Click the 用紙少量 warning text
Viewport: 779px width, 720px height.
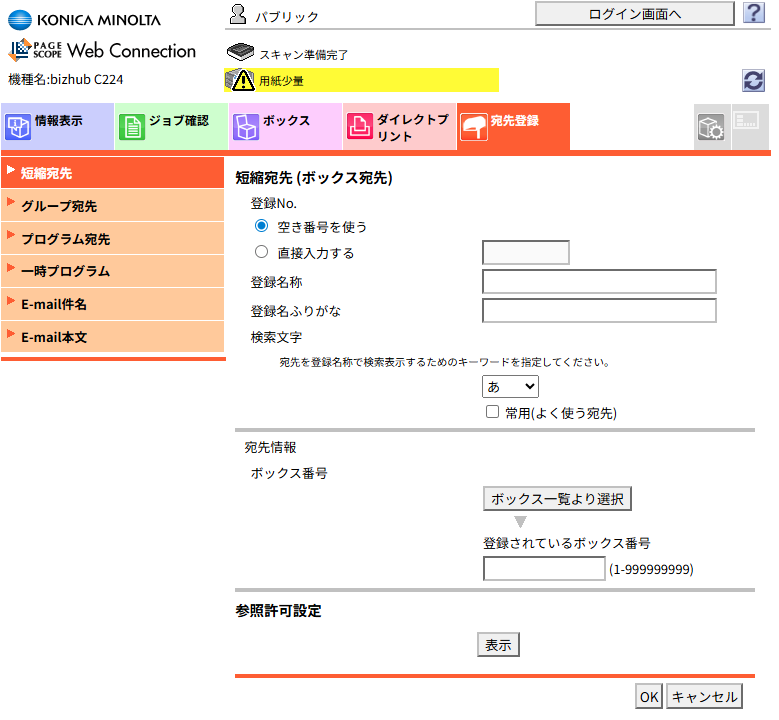click(x=281, y=81)
